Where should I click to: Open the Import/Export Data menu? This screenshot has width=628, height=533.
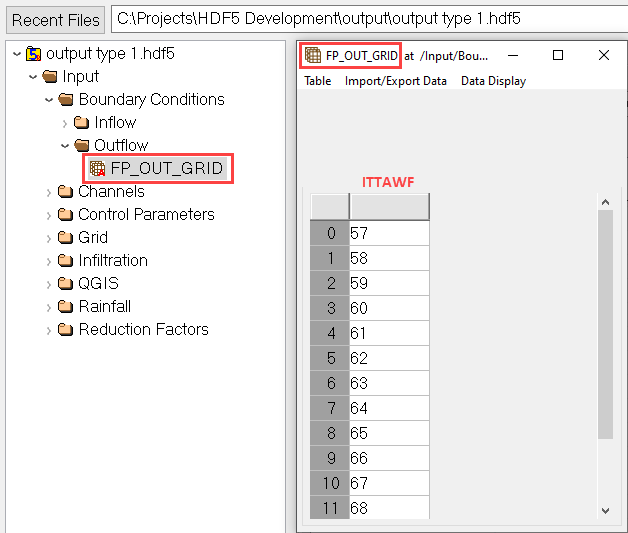[x=395, y=81]
